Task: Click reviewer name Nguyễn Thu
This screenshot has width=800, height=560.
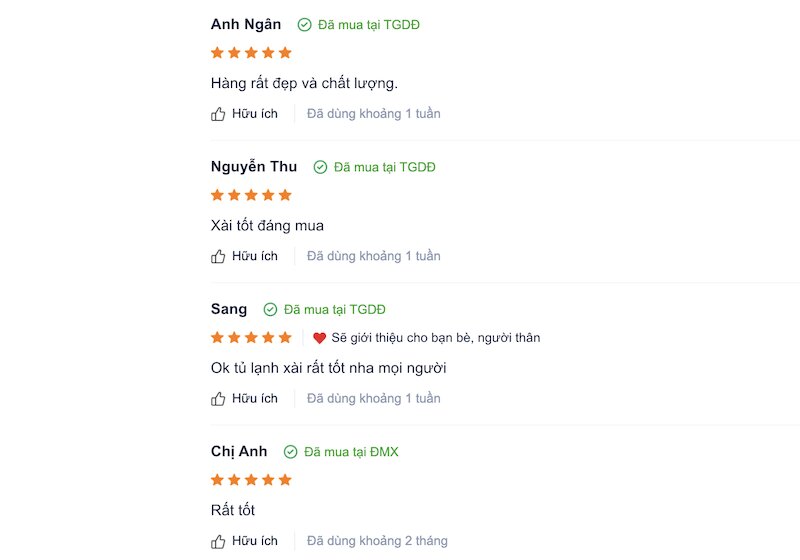Action: [254, 167]
